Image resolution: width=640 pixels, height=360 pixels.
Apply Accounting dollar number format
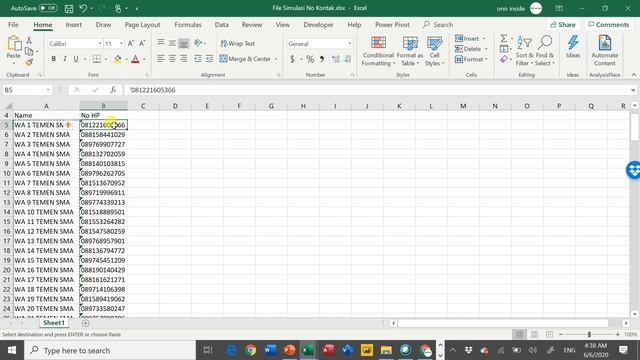tap(292, 59)
